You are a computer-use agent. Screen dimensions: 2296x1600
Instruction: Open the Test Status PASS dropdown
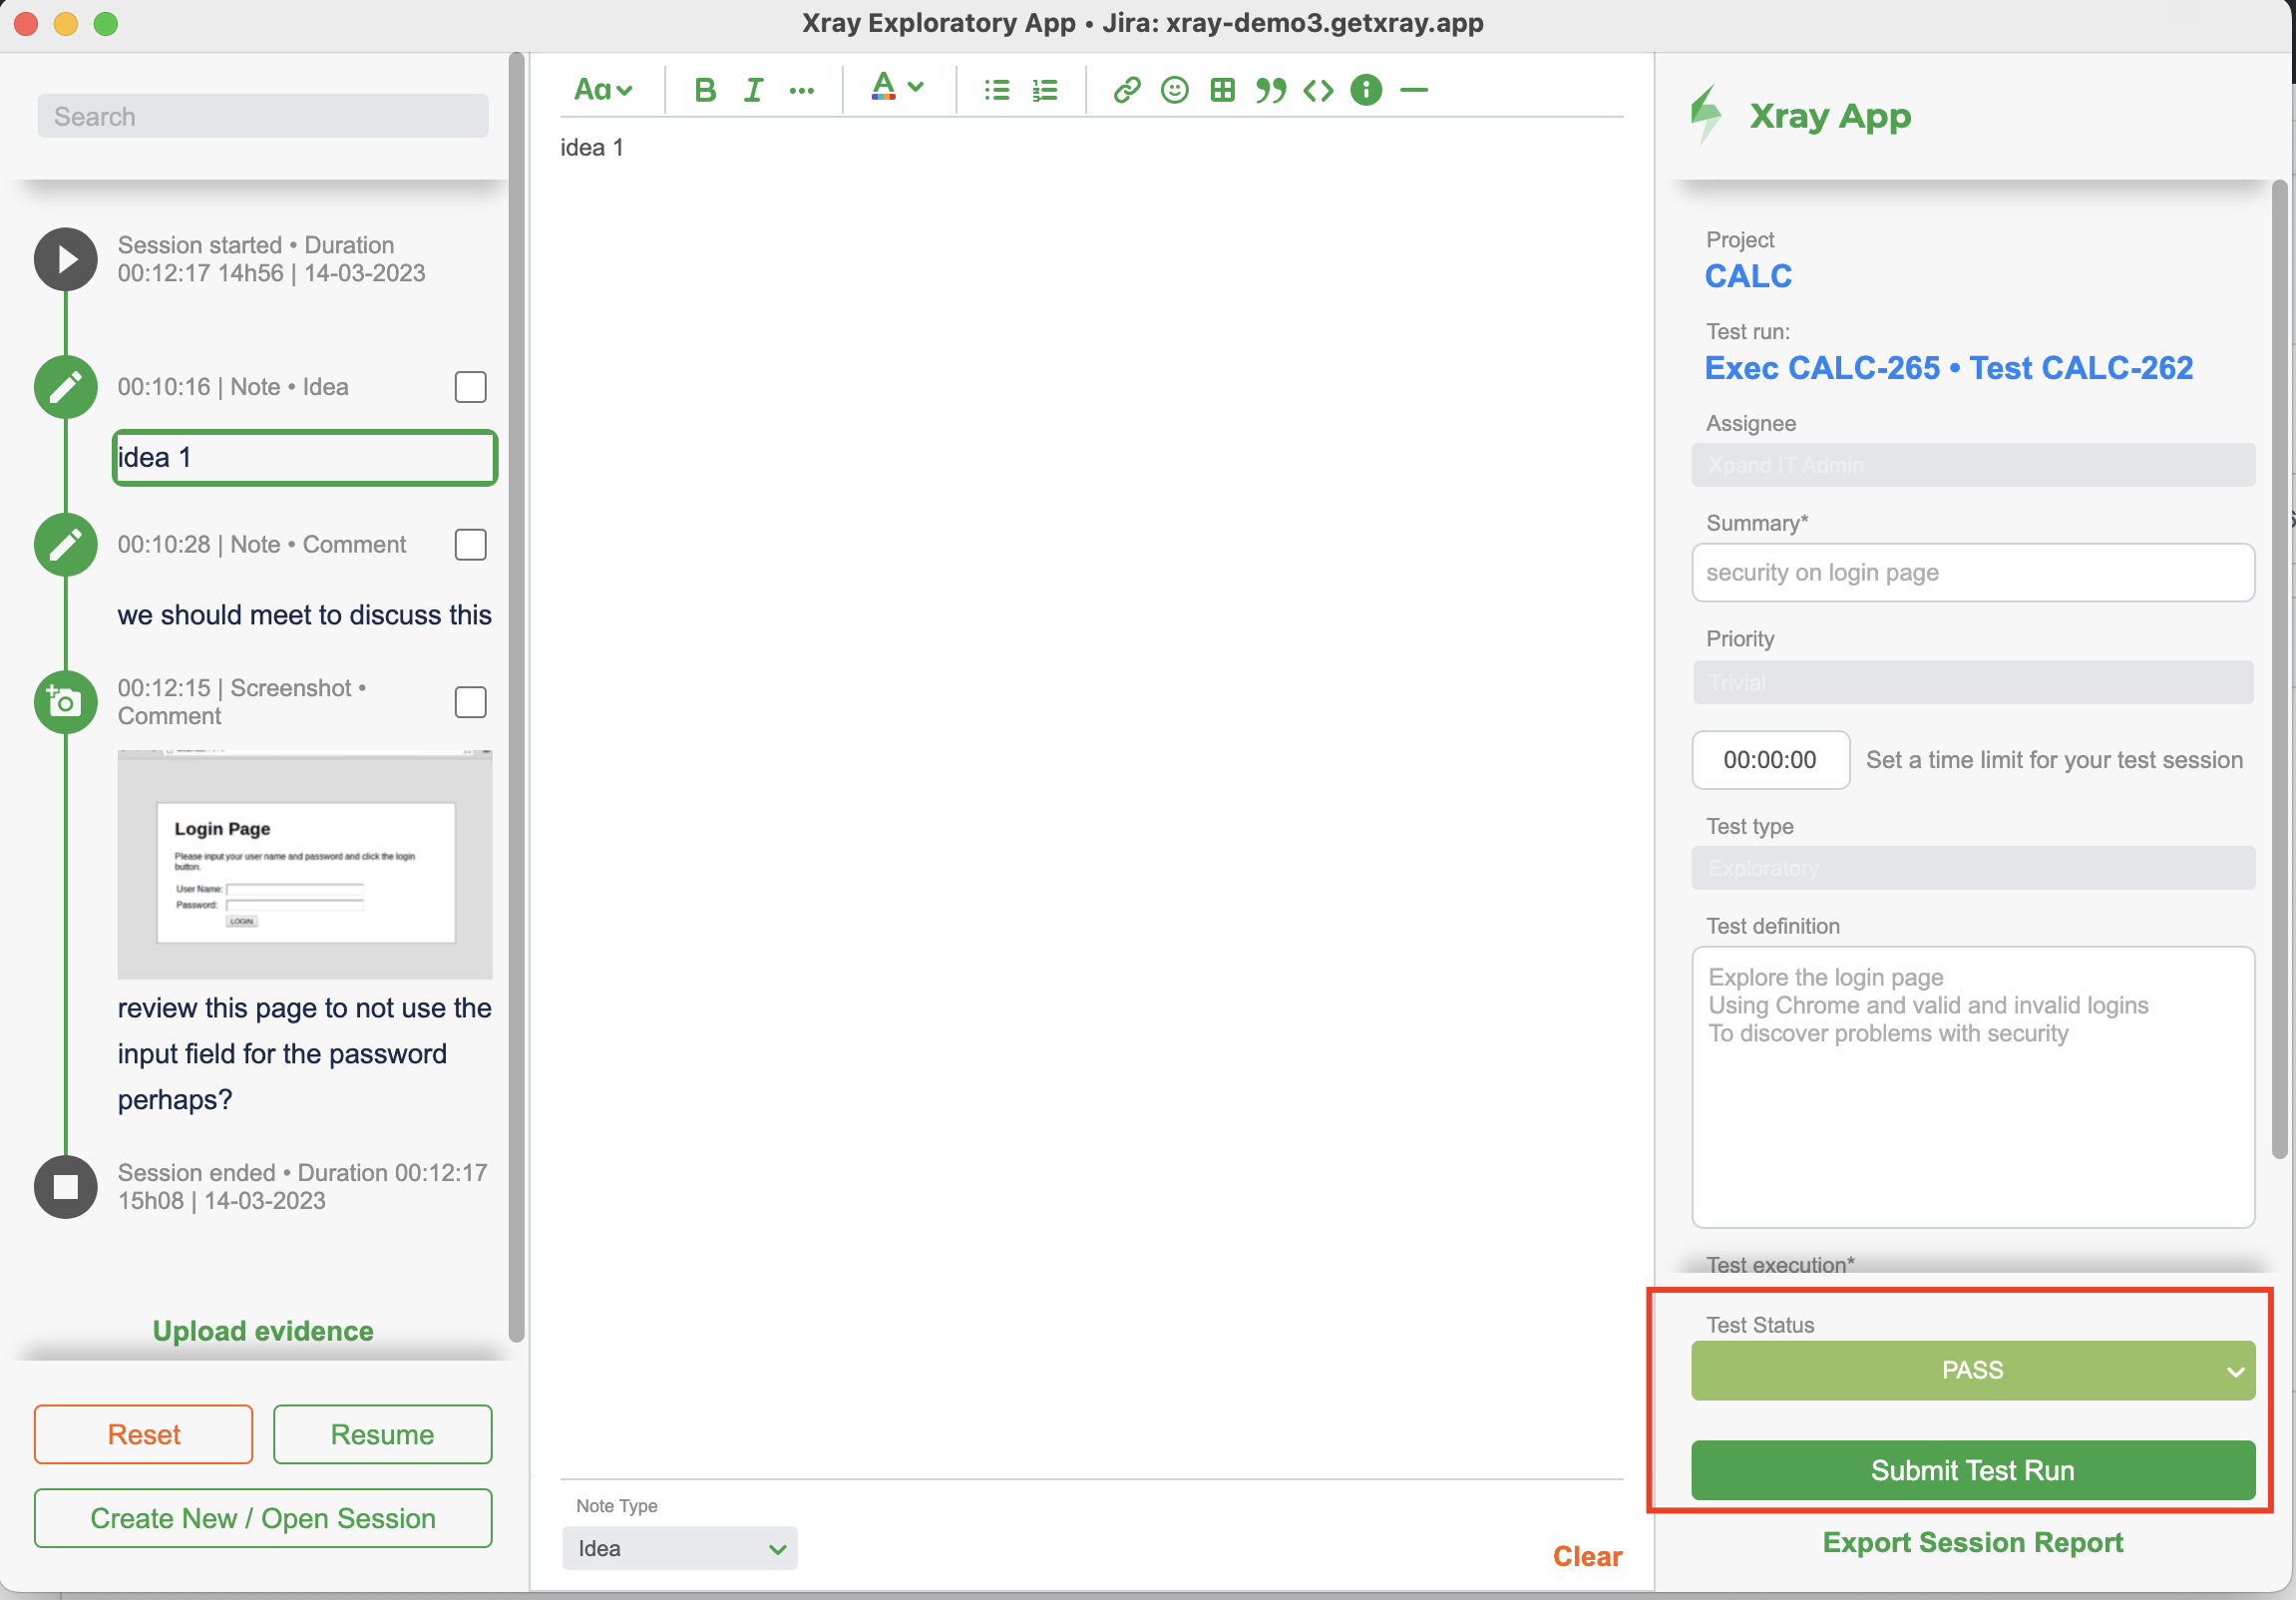tap(1973, 1370)
